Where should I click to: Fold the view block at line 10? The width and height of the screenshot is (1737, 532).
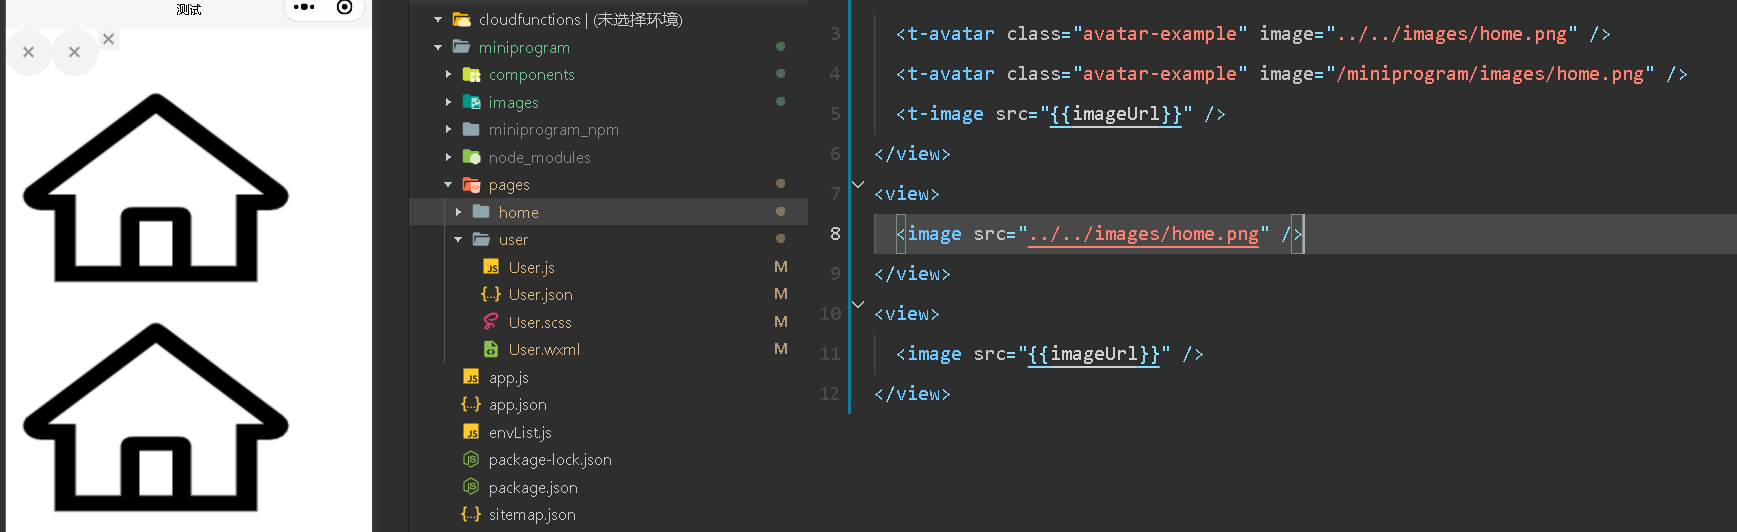(858, 304)
